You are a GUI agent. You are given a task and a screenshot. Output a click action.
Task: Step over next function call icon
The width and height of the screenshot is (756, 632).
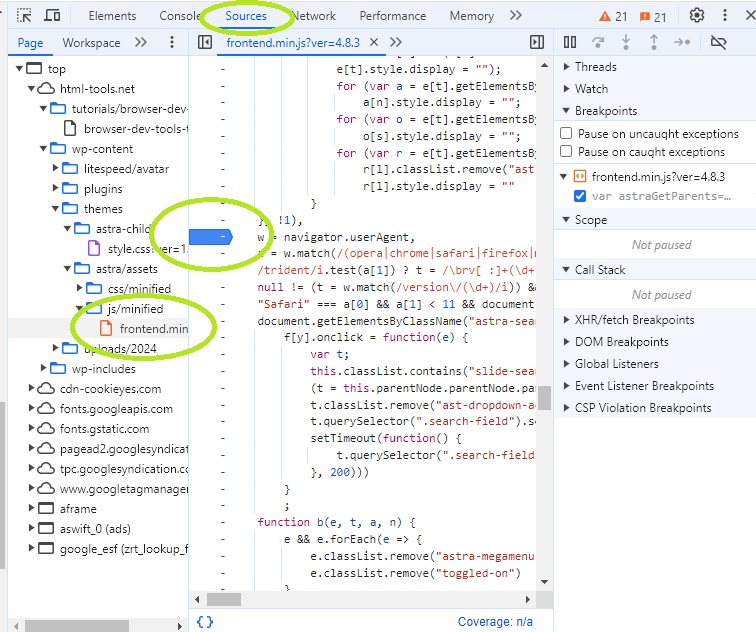pyautogui.click(x=598, y=42)
